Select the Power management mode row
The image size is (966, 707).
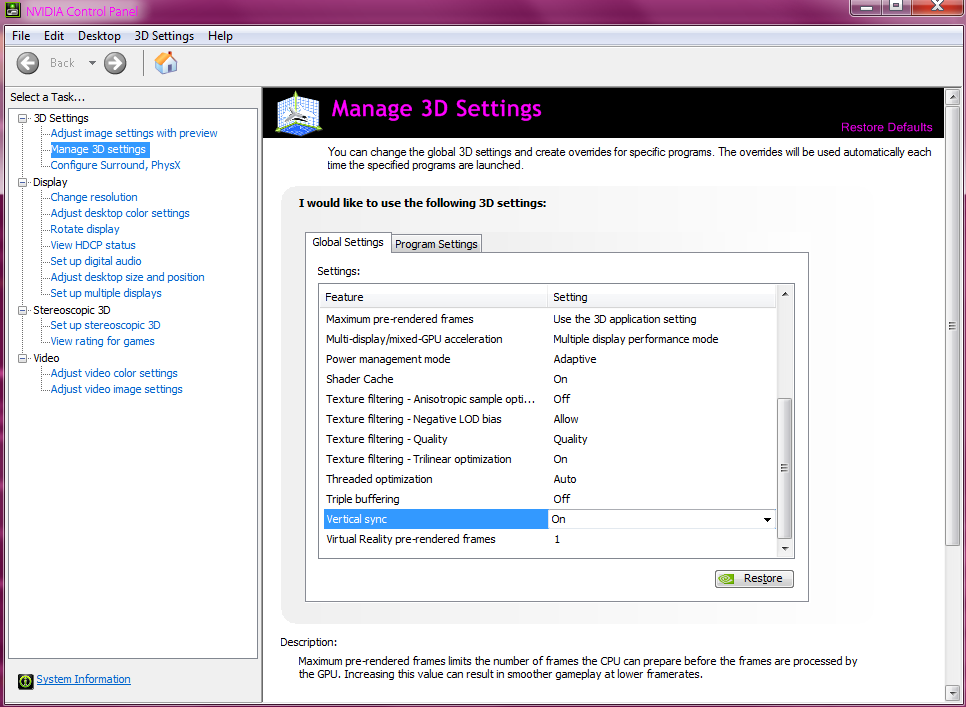click(550, 359)
